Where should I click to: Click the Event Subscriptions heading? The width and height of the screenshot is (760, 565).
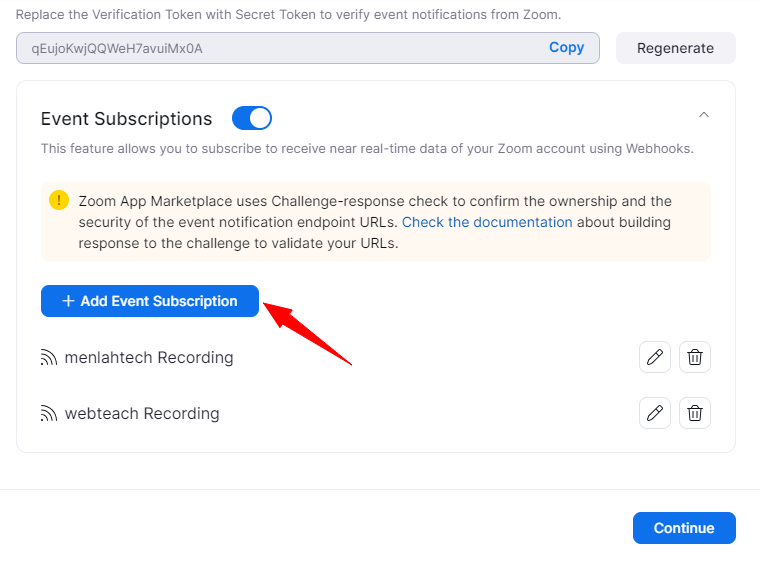(x=127, y=119)
